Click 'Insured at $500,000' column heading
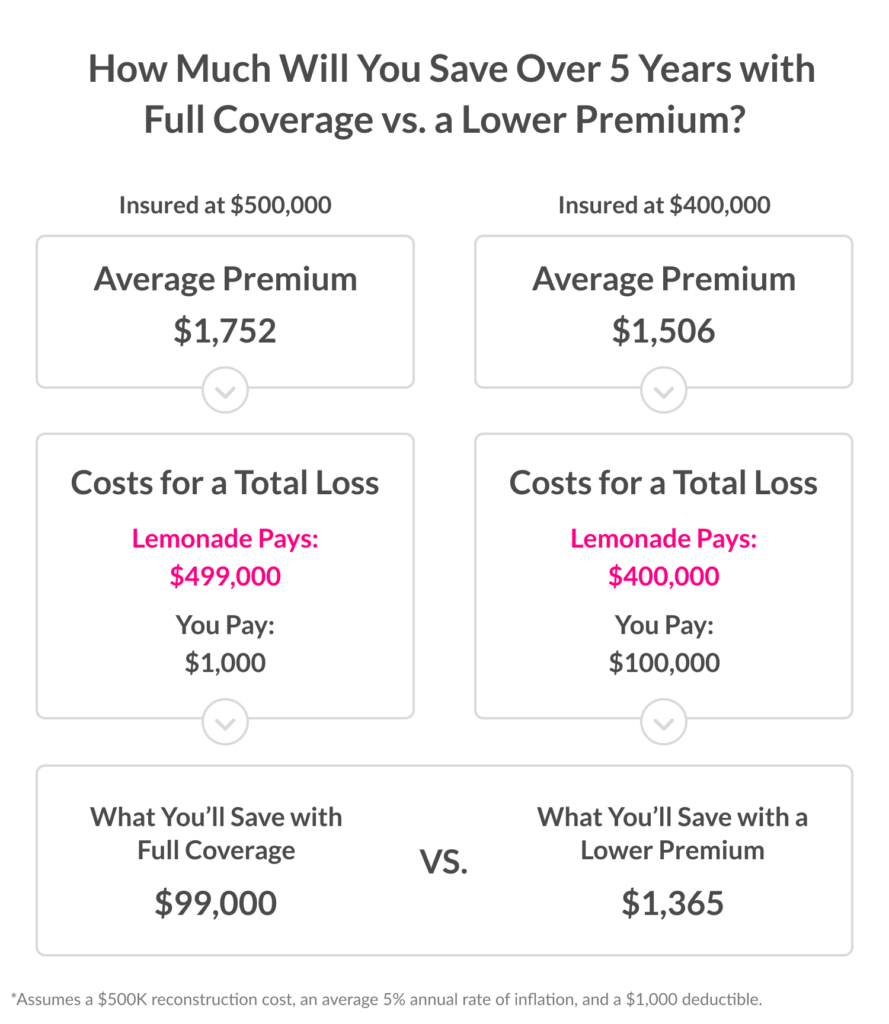This screenshot has width=889, height=1024. click(225, 205)
